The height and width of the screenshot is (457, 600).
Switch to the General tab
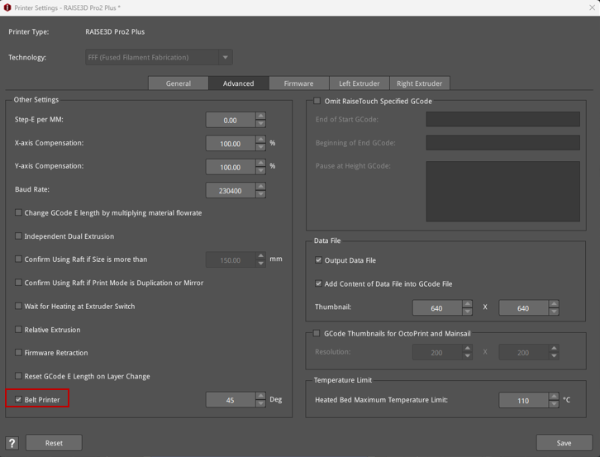pyautogui.click(x=178, y=83)
